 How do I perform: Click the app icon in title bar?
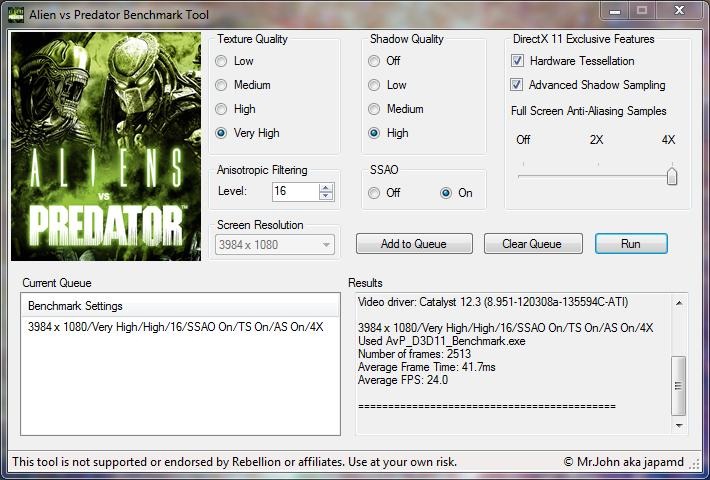tap(14, 12)
